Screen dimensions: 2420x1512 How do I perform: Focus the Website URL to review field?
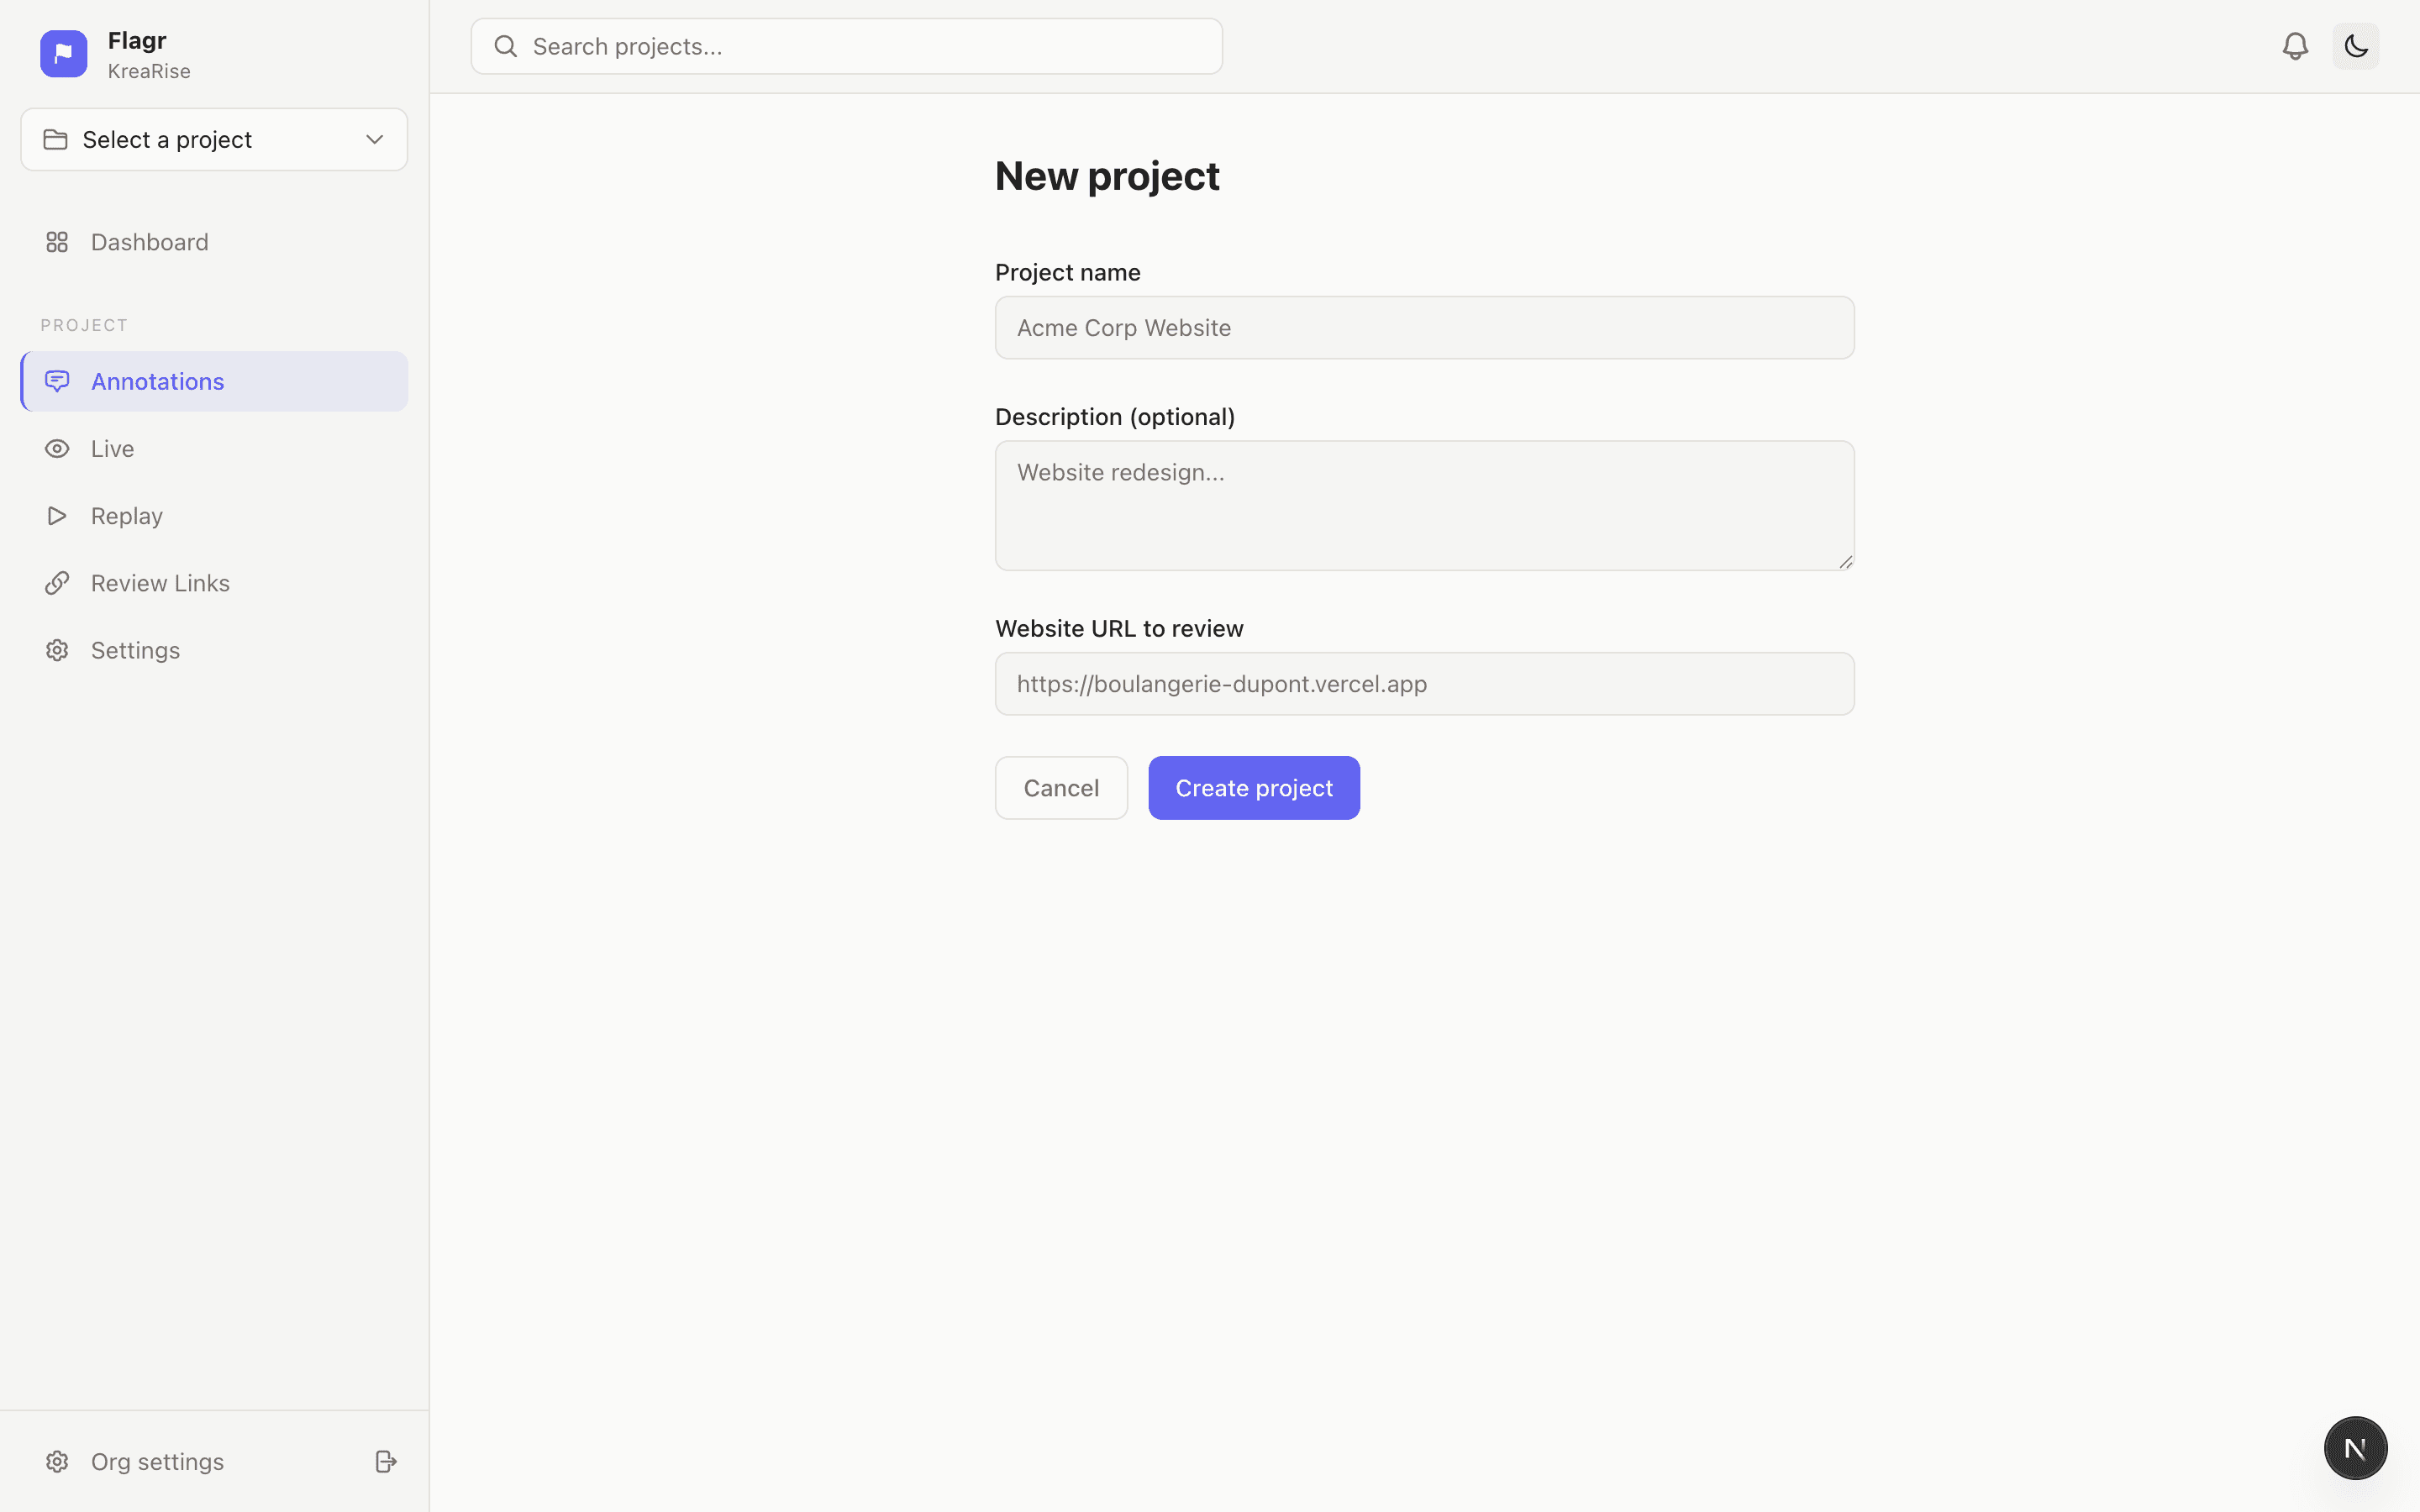point(1423,683)
